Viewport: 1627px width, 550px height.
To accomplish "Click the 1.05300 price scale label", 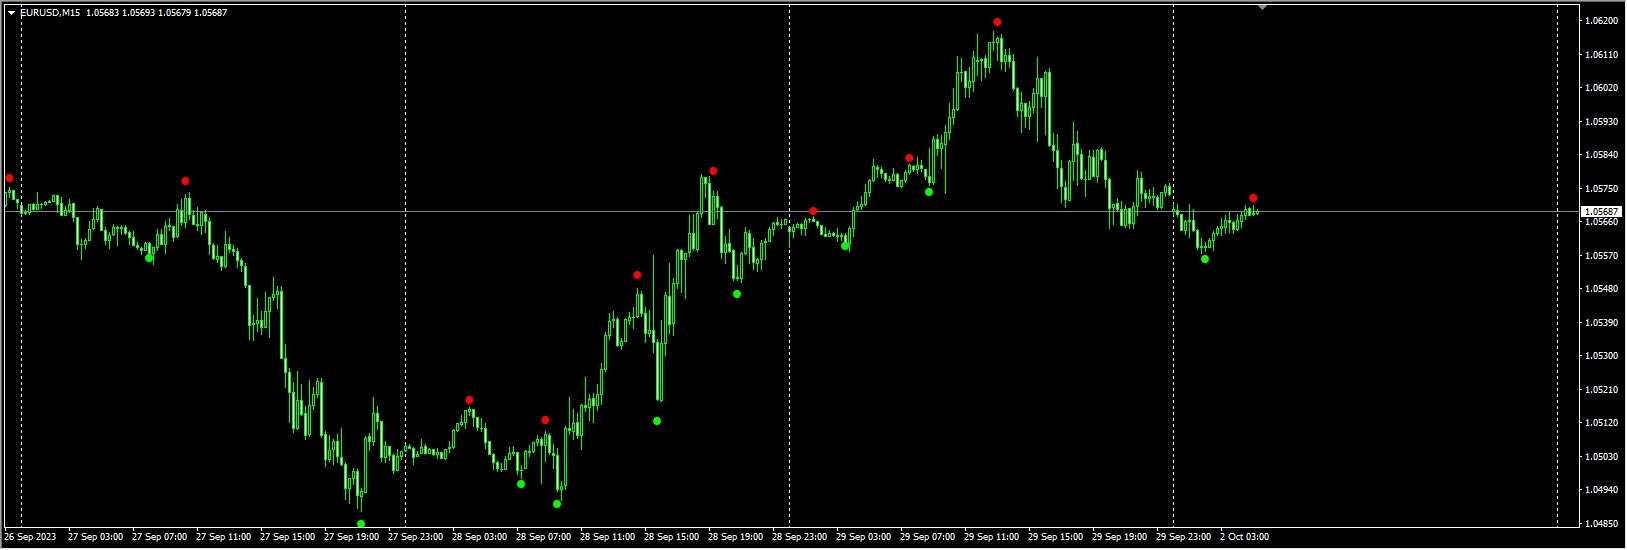I will tap(1602, 356).
